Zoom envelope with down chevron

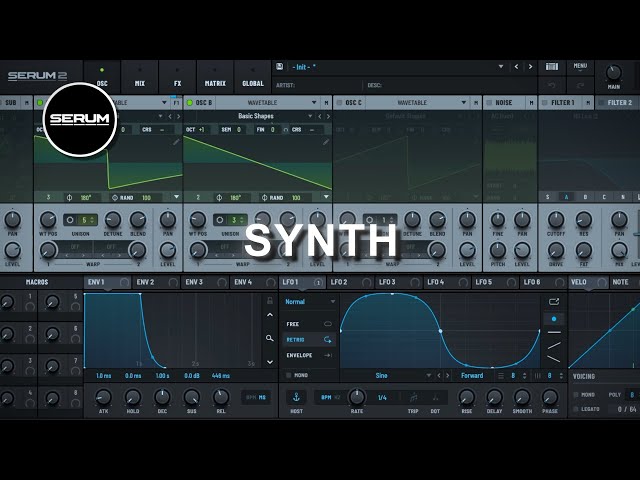tap(270, 362)
